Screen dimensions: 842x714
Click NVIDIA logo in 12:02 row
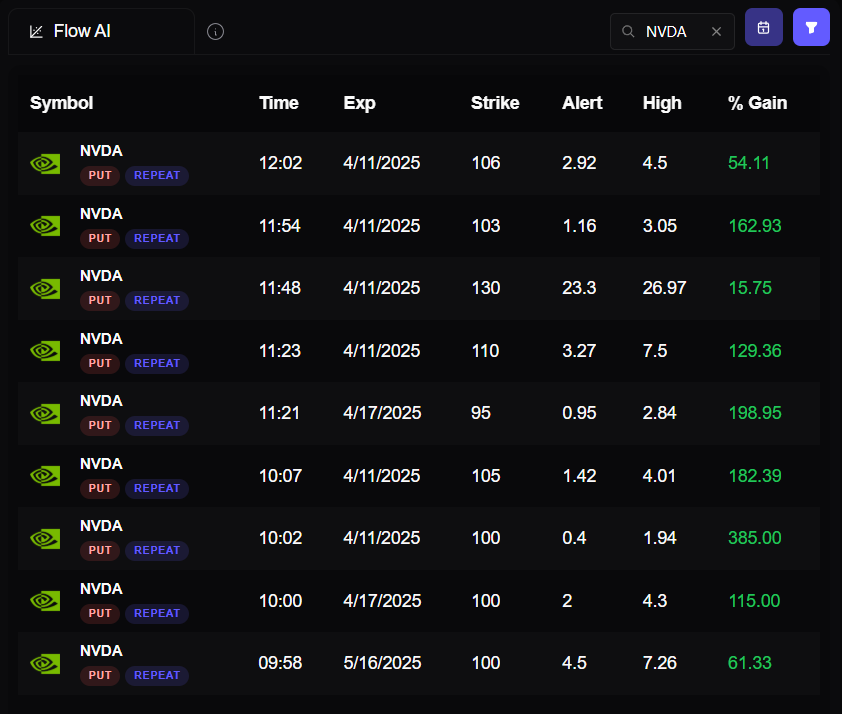coord(45,164)
